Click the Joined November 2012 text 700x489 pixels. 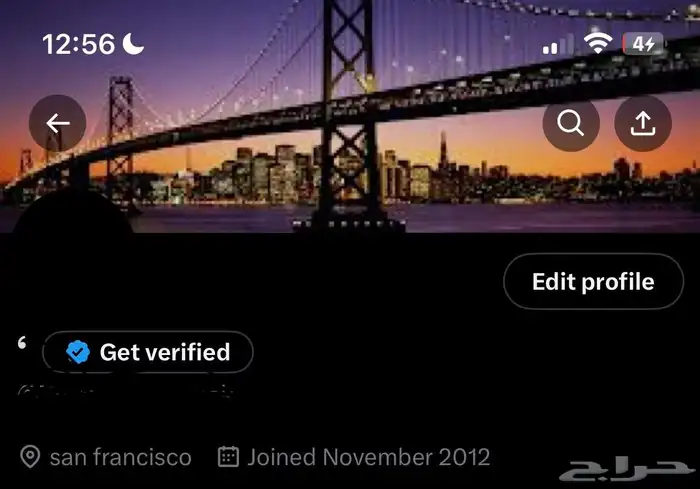[369, 457]
